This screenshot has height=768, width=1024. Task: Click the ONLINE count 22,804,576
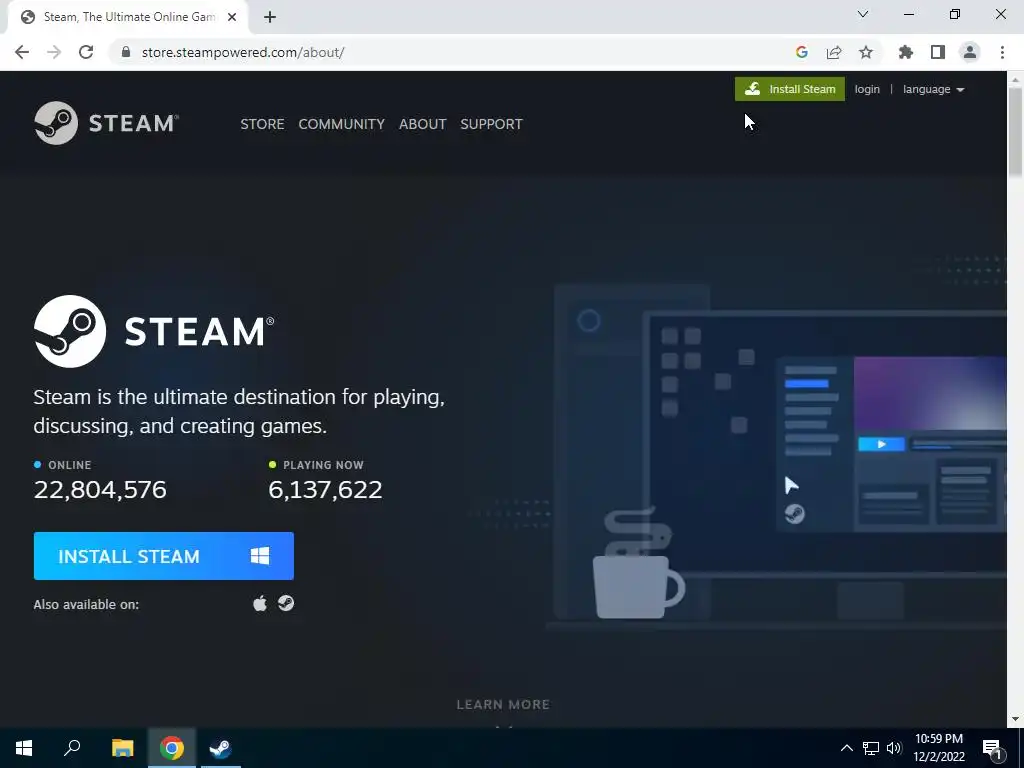[100, 490]
